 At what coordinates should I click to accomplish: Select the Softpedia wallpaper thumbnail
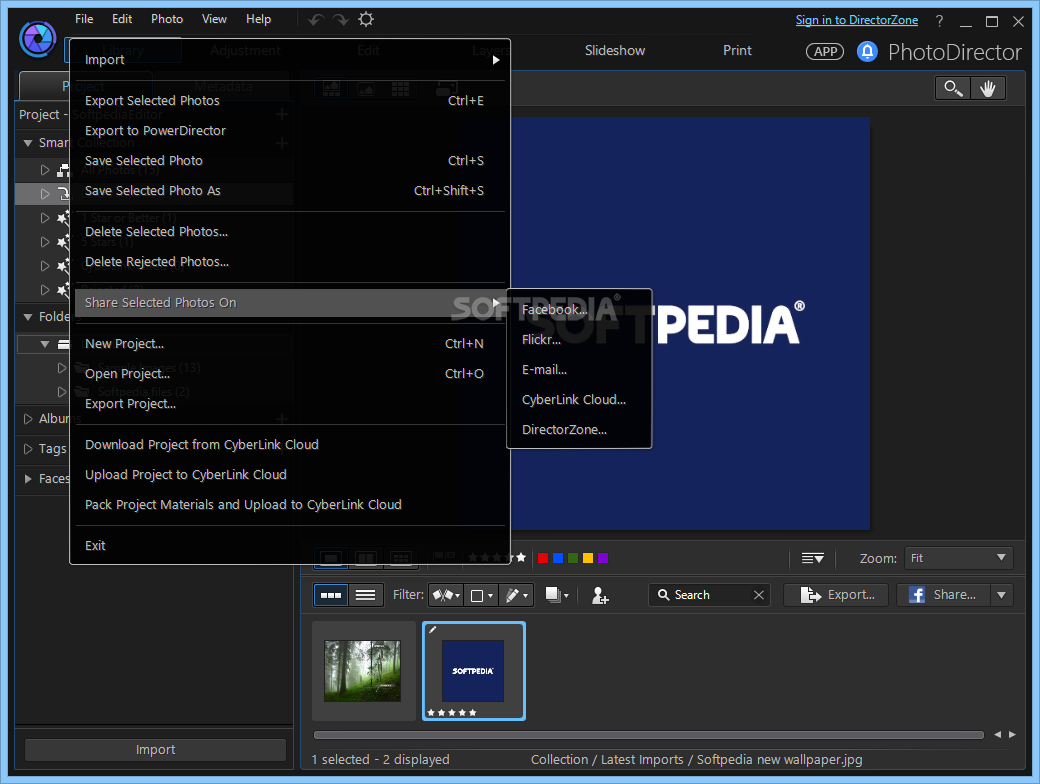click(474, 671)
